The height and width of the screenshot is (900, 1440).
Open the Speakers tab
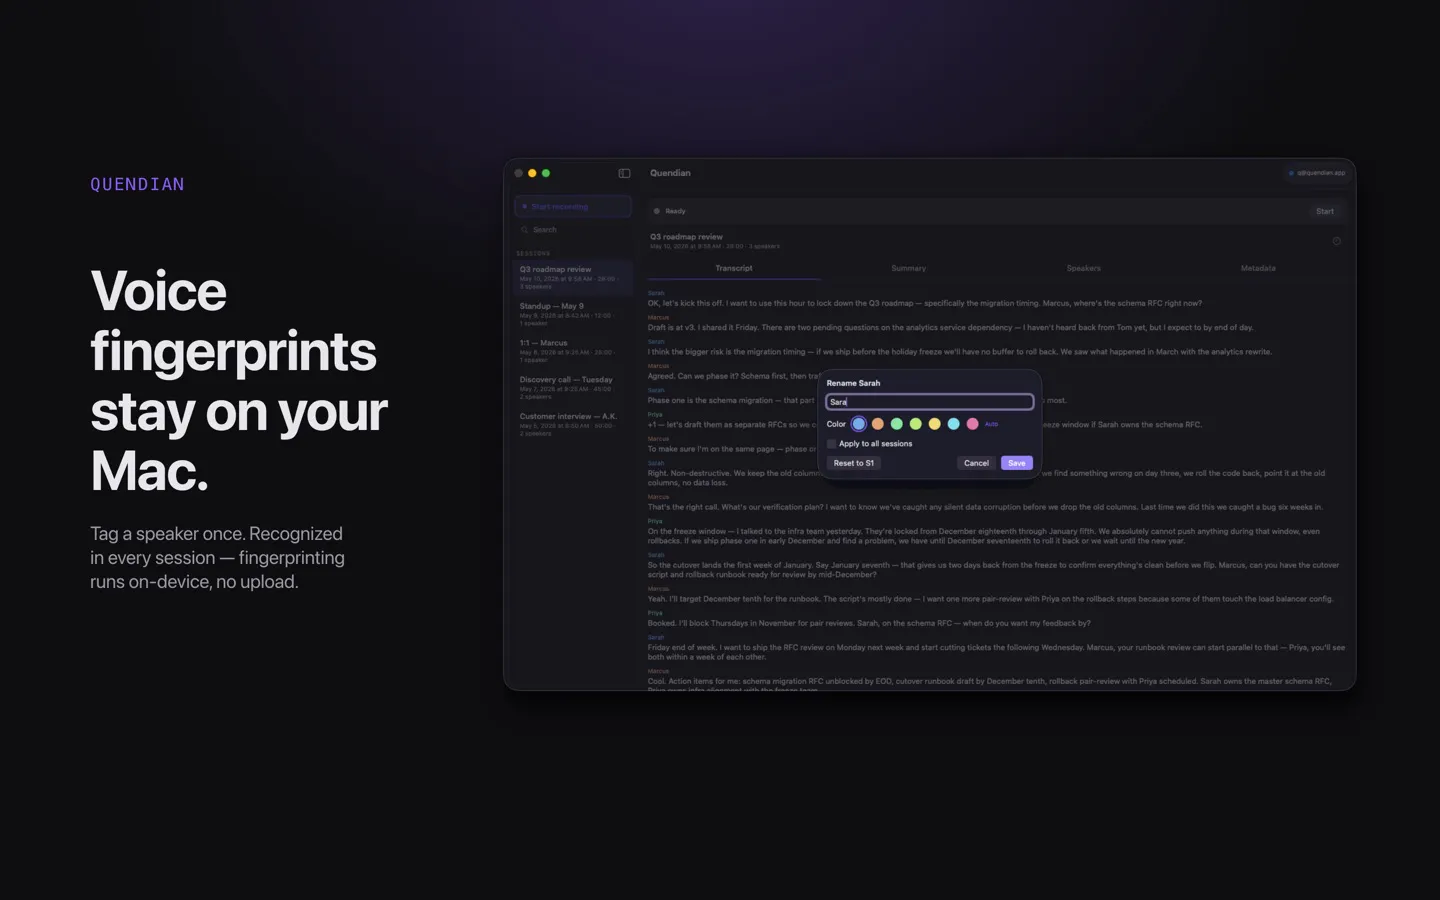[x=1083, y=268]
